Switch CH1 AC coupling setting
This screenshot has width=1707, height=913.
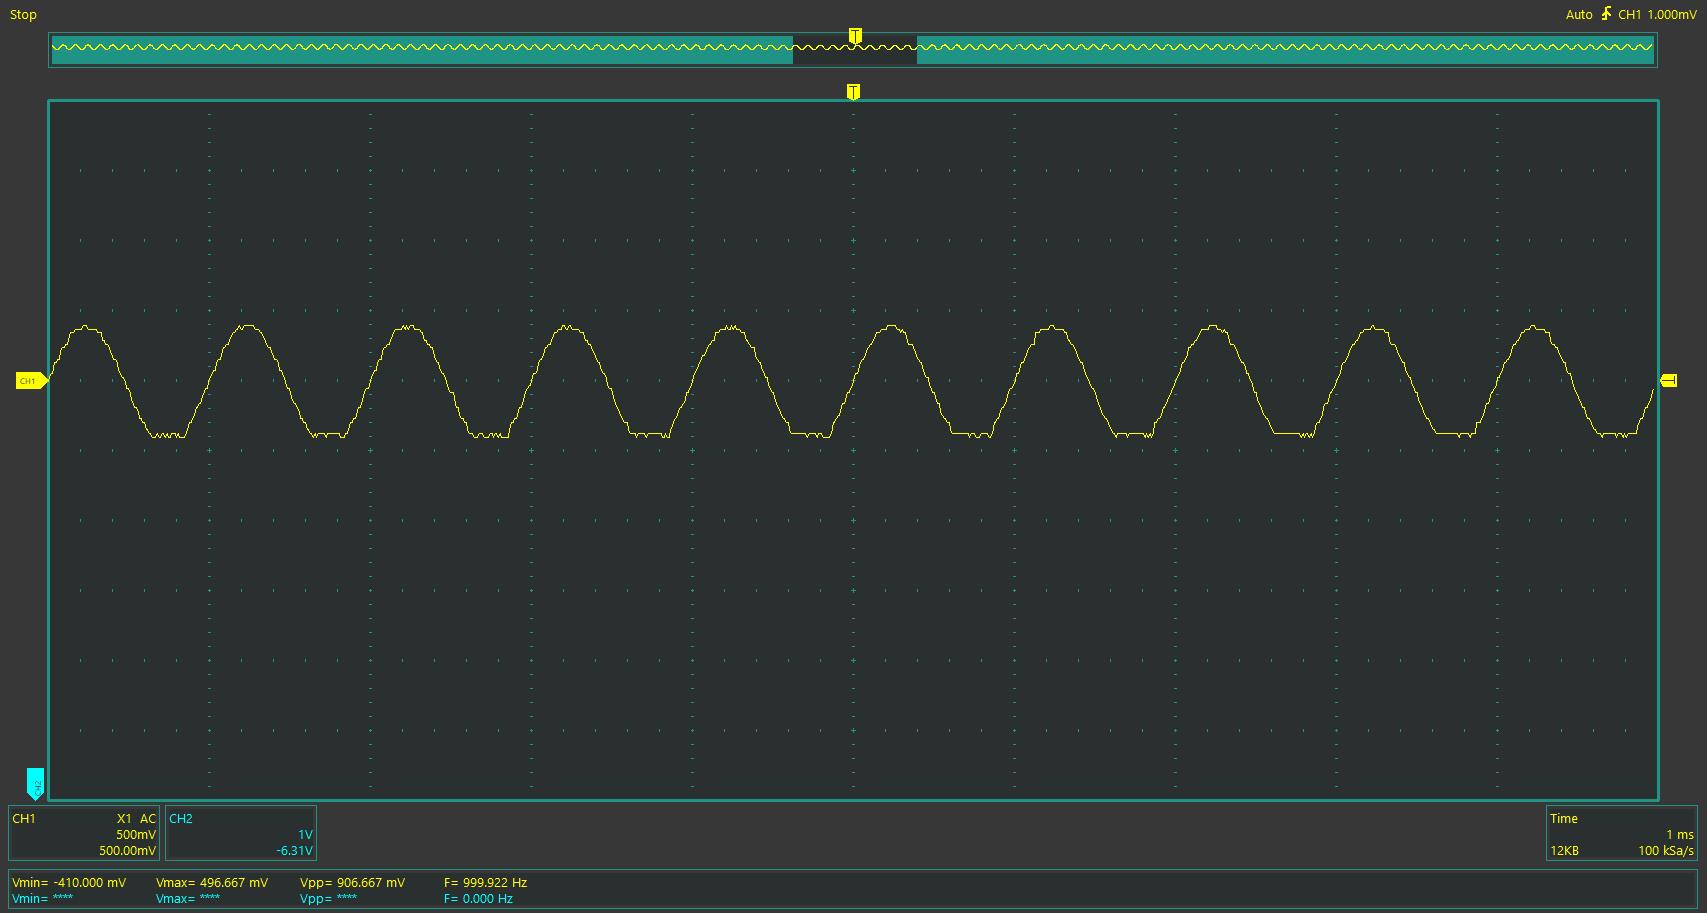coord(148,819)
